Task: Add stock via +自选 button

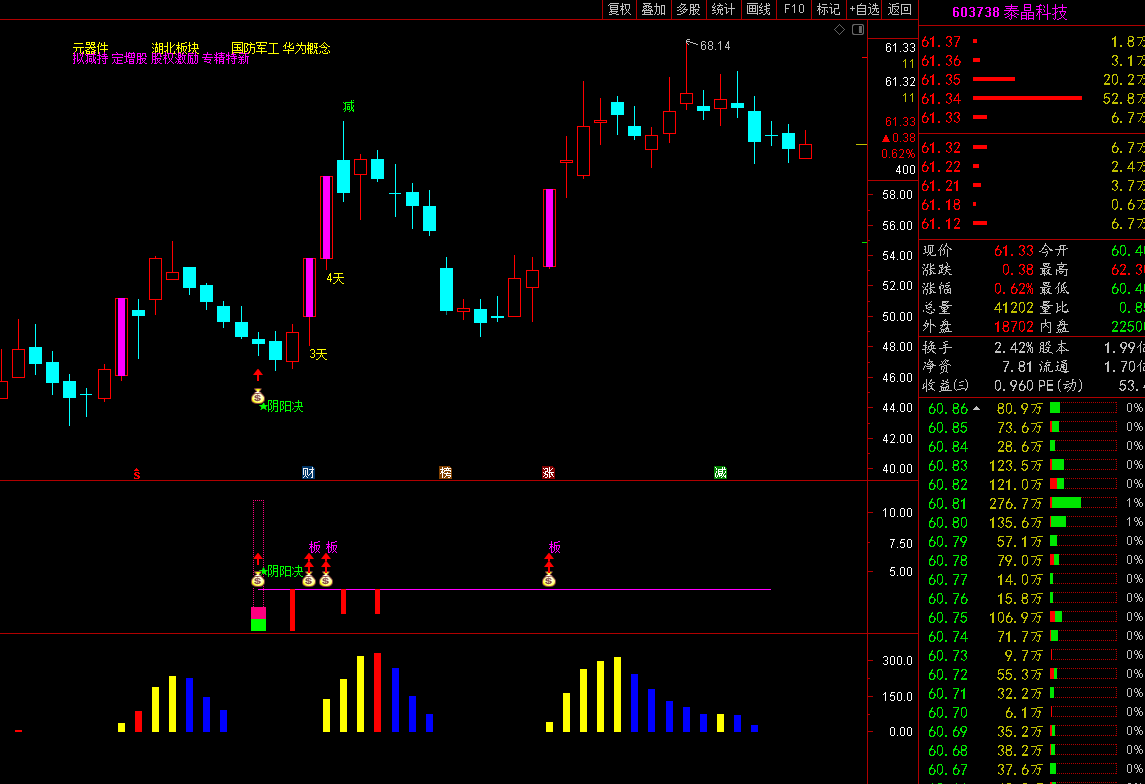Action: coord(865,9)
